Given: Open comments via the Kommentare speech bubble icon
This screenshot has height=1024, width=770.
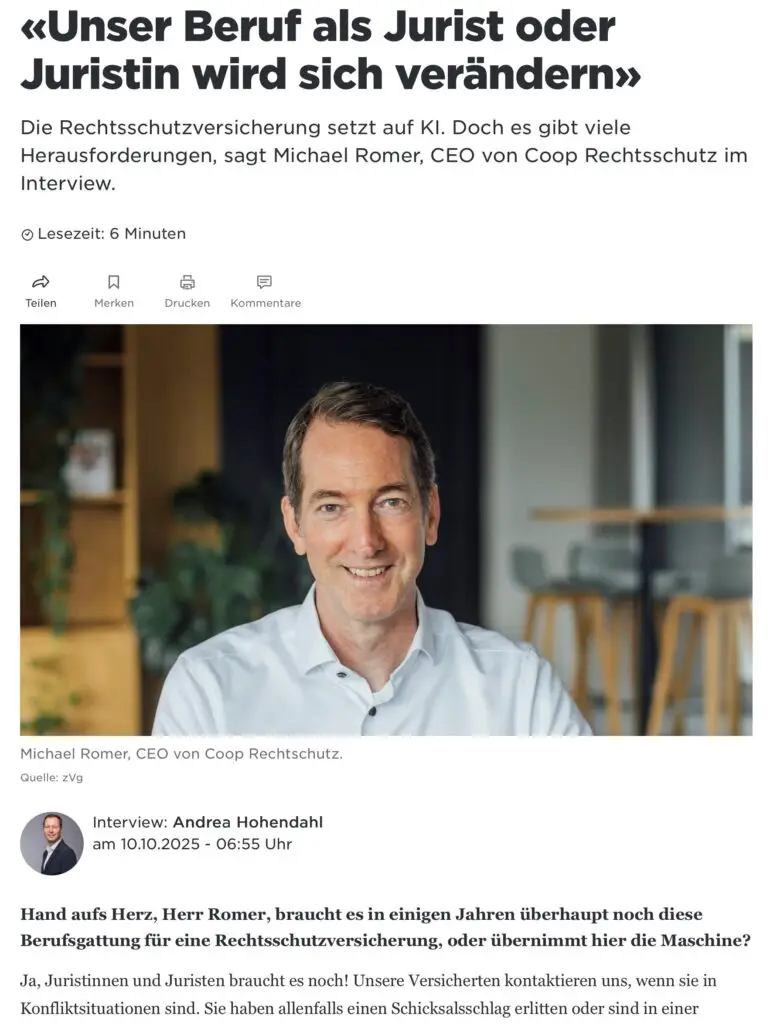Looking at the screenshot, I should [x=265, y=281].
